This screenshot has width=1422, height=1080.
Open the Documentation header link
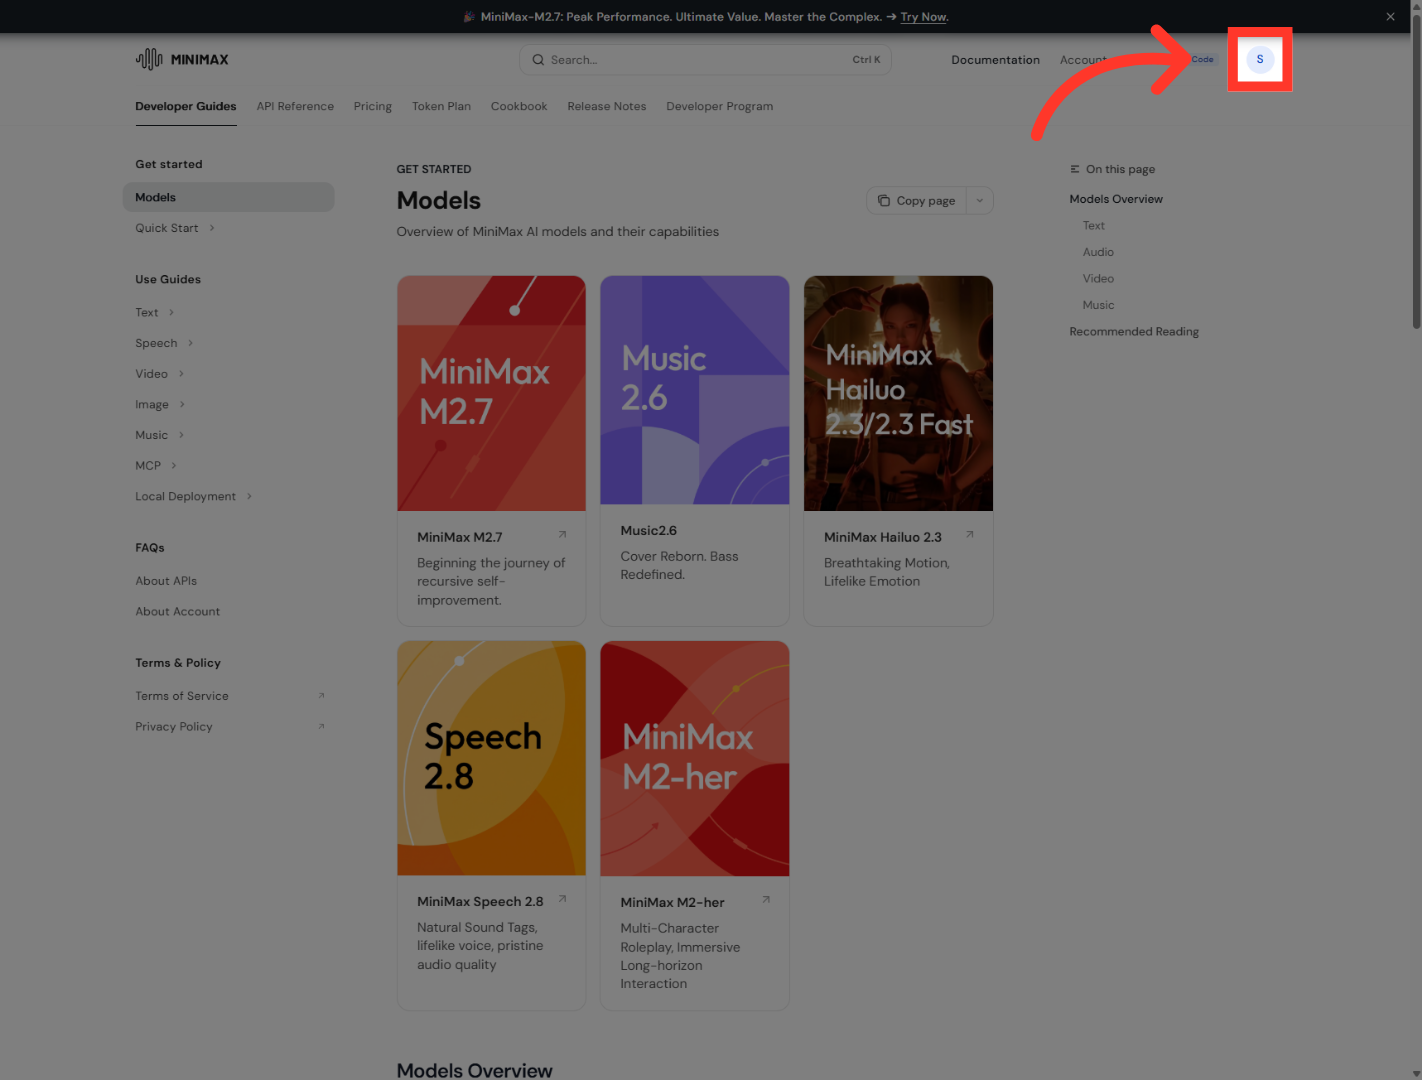click(995, 60)
